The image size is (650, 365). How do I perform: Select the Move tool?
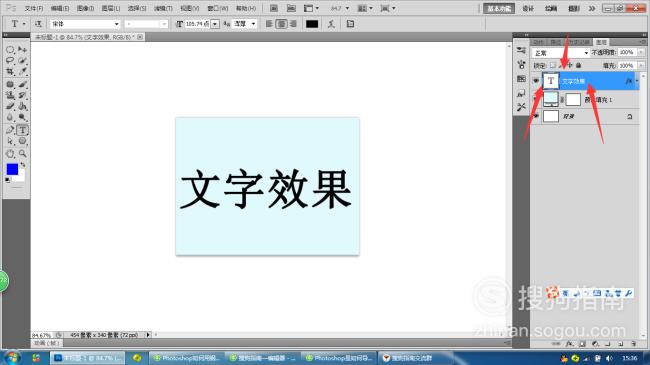(x=22, y=50)
